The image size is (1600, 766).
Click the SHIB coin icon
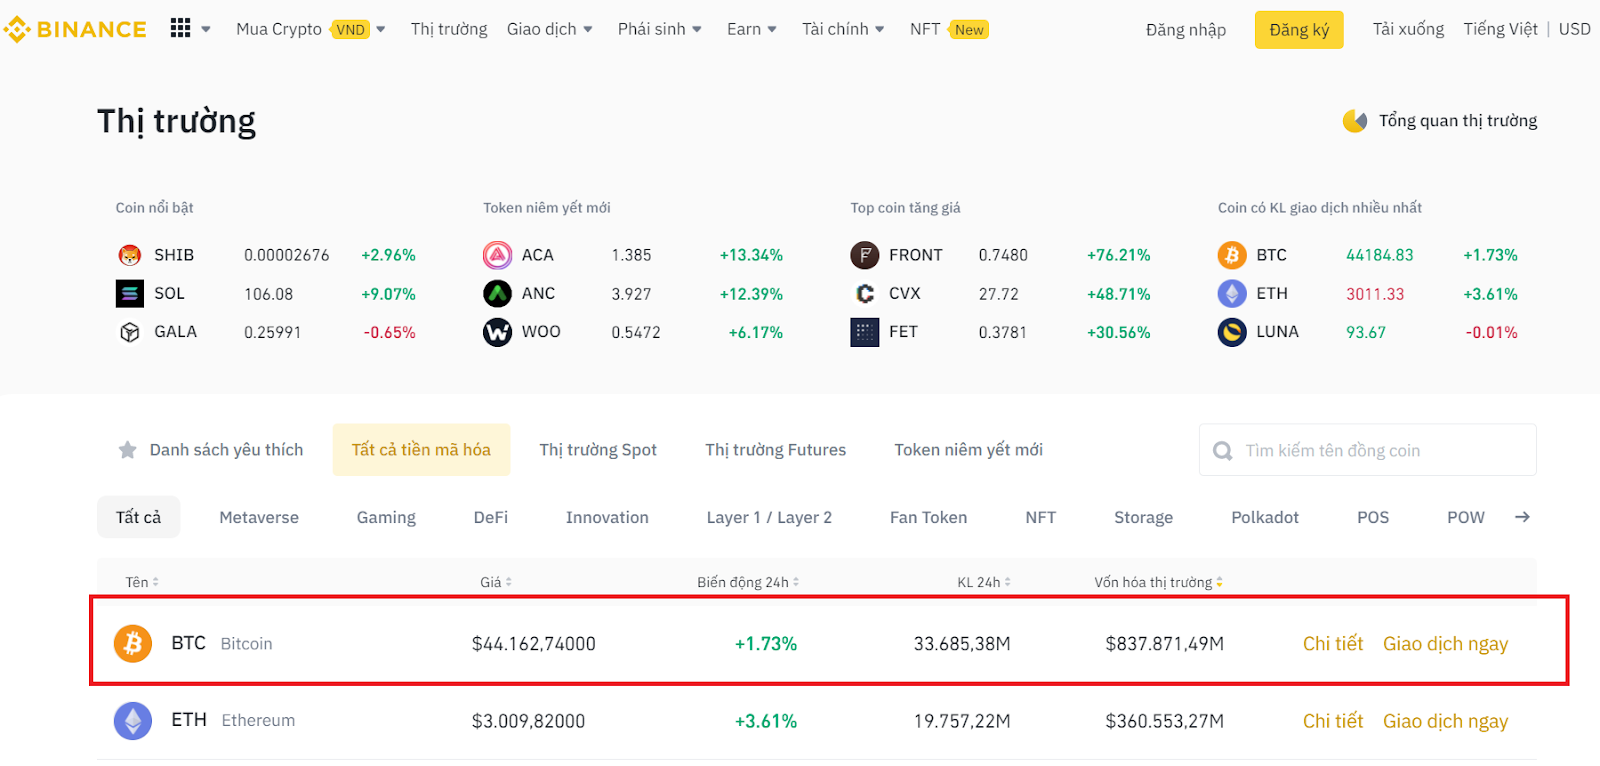click(130, 255)
